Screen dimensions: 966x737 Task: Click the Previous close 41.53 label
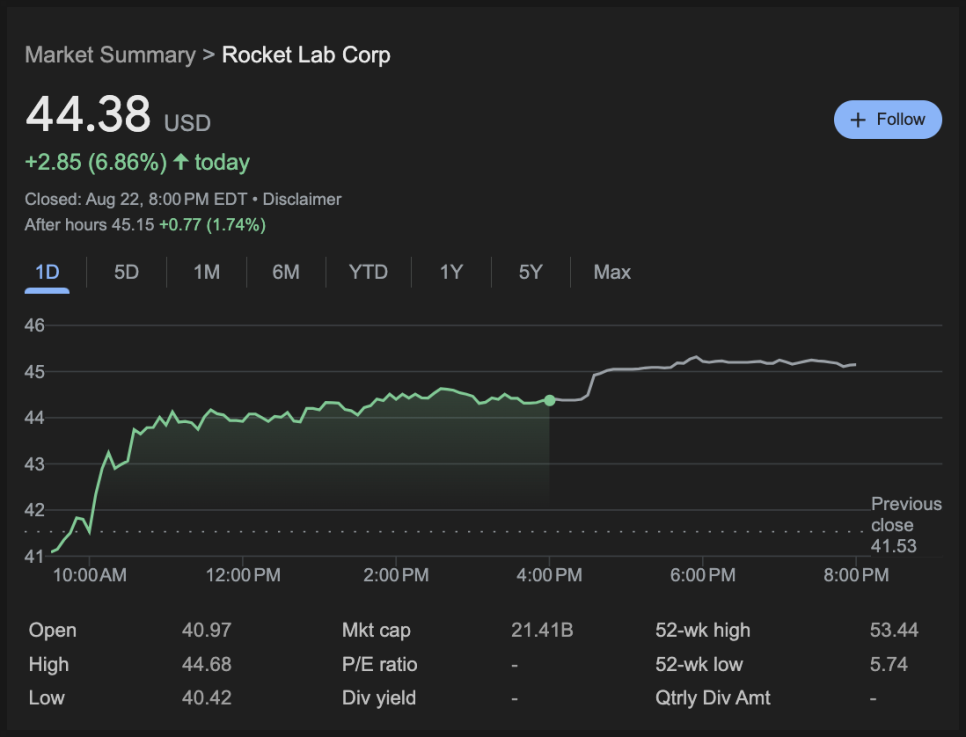(906, 525)
